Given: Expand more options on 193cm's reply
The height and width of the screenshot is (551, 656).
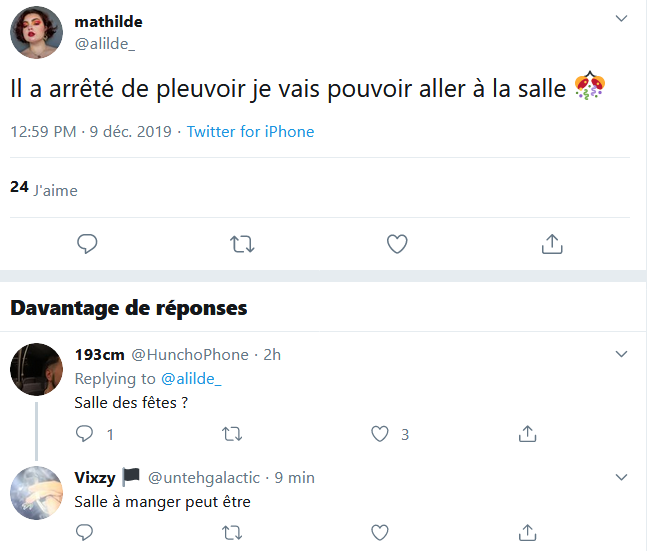Looking at the screenshot, I should (621, 354).
